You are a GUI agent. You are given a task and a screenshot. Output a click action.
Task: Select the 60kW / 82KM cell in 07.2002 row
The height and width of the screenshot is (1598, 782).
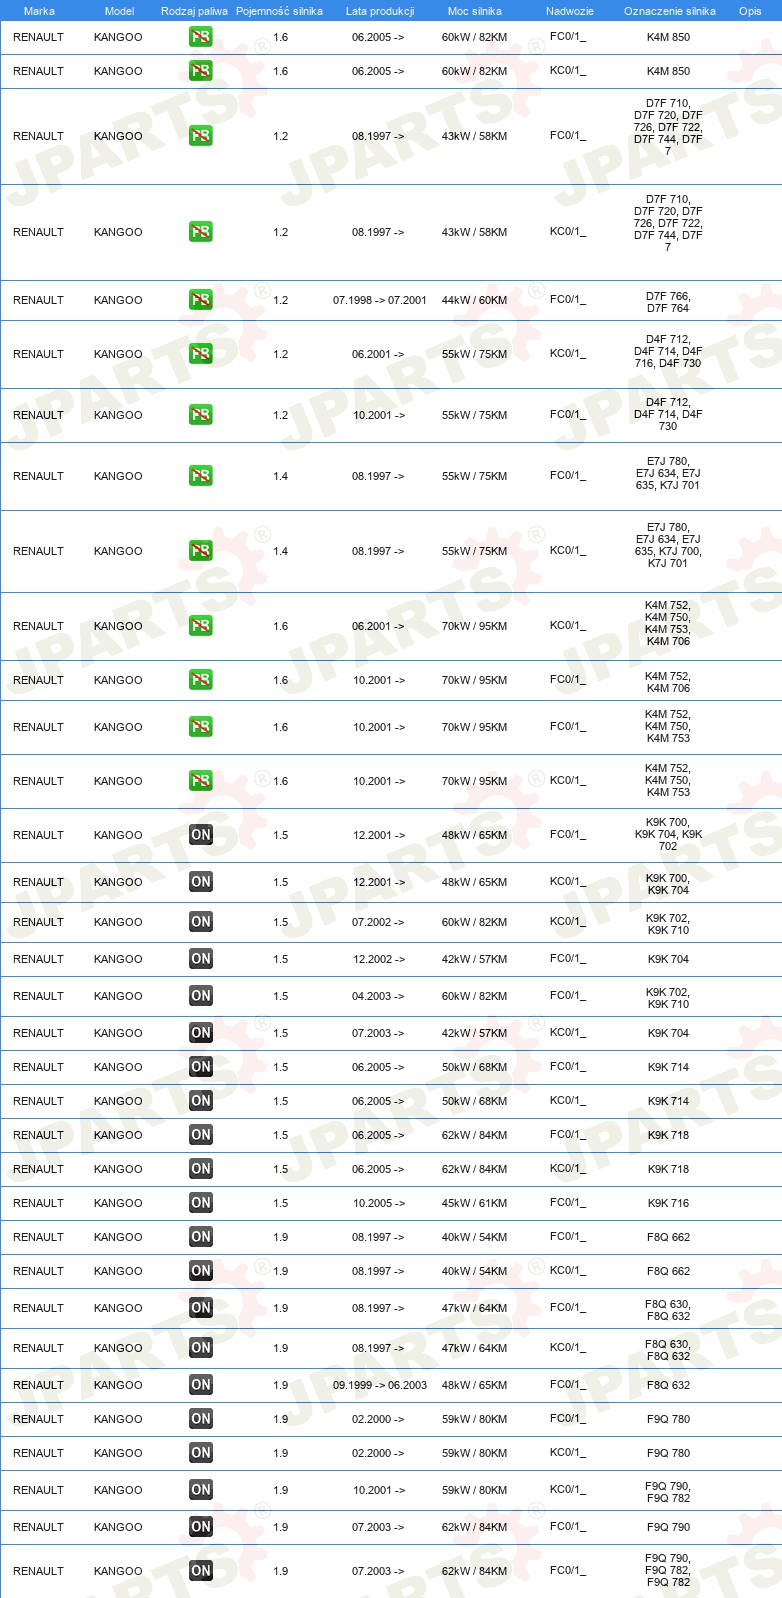click(x=474, y=922)
